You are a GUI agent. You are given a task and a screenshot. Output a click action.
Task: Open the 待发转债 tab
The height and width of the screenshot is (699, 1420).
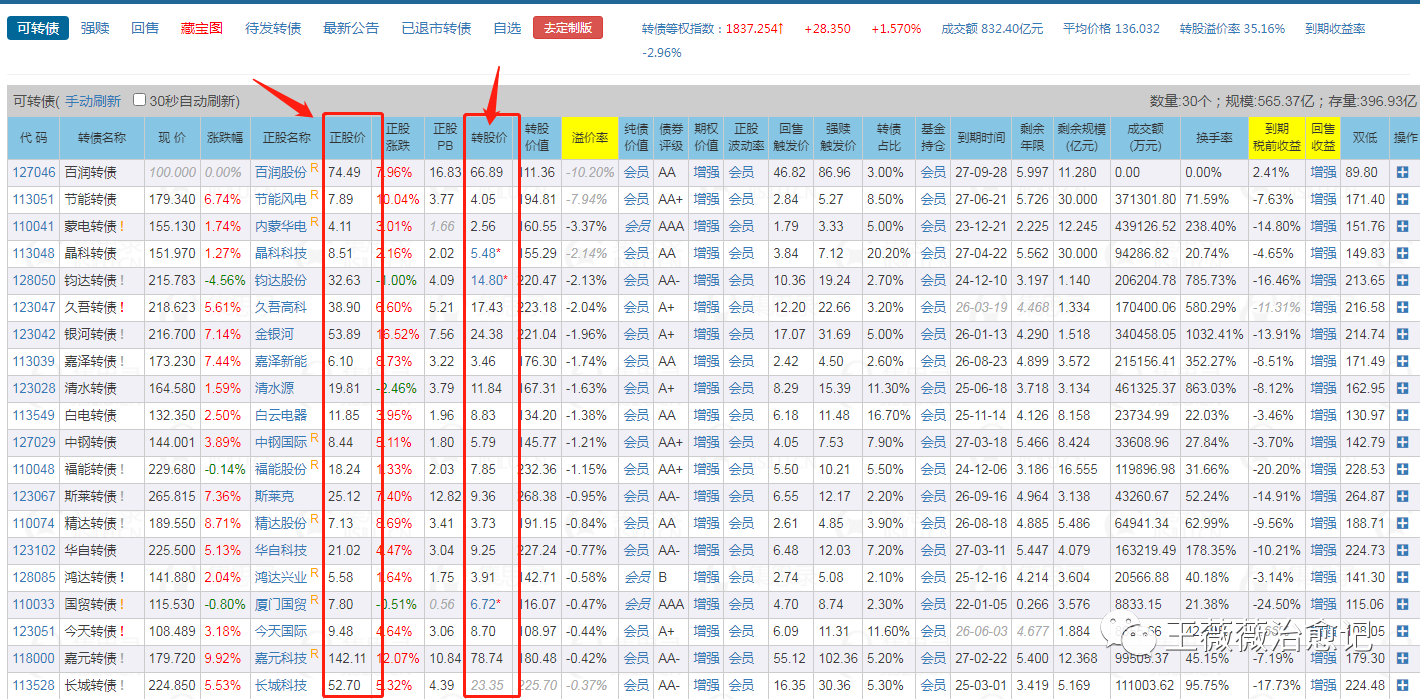pos(273,28)
